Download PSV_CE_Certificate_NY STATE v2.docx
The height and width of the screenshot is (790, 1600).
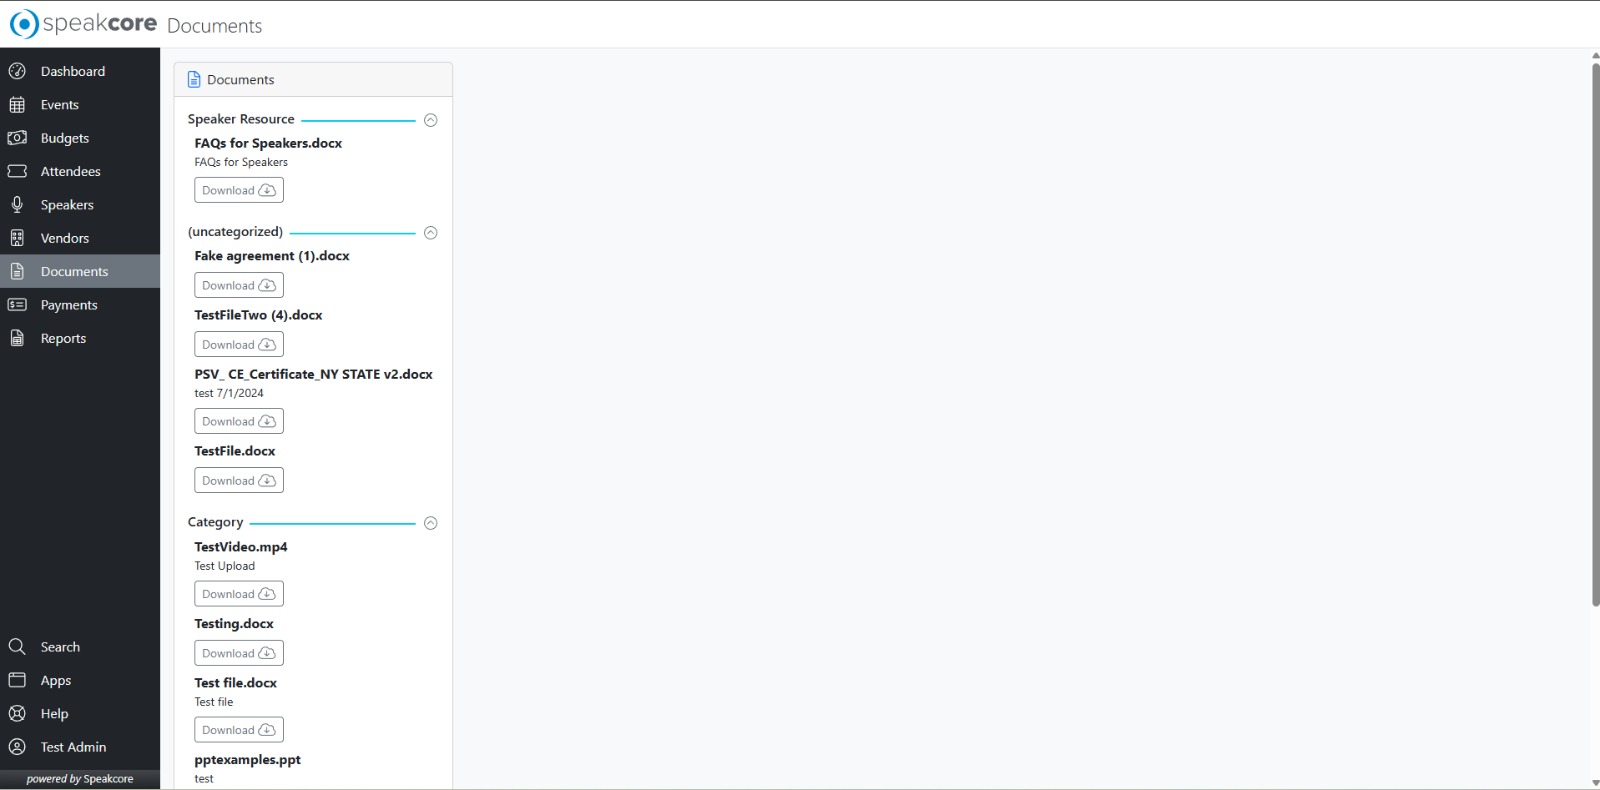239,421
